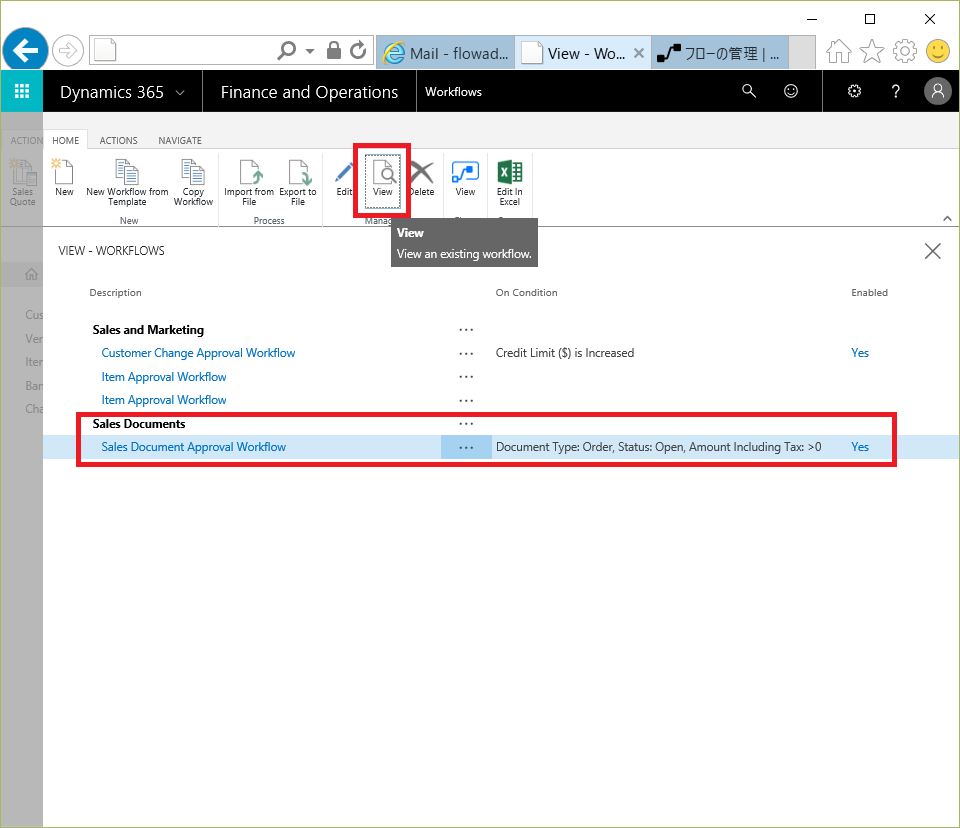Focus the browser address bar field

point(196,50)
